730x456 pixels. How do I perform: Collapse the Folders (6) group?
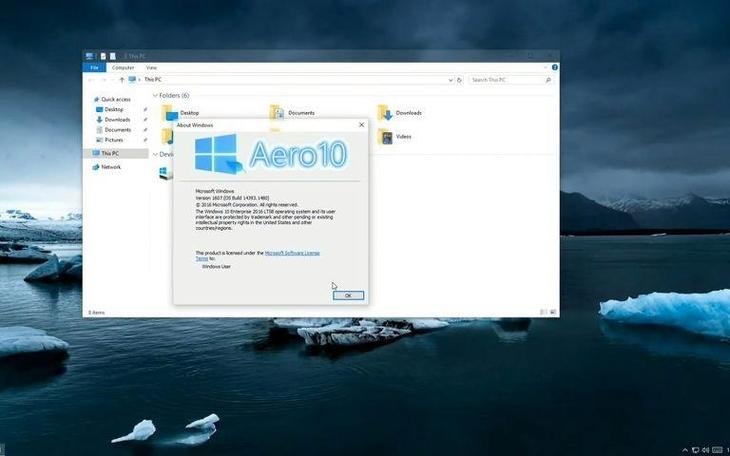[155, 95]
